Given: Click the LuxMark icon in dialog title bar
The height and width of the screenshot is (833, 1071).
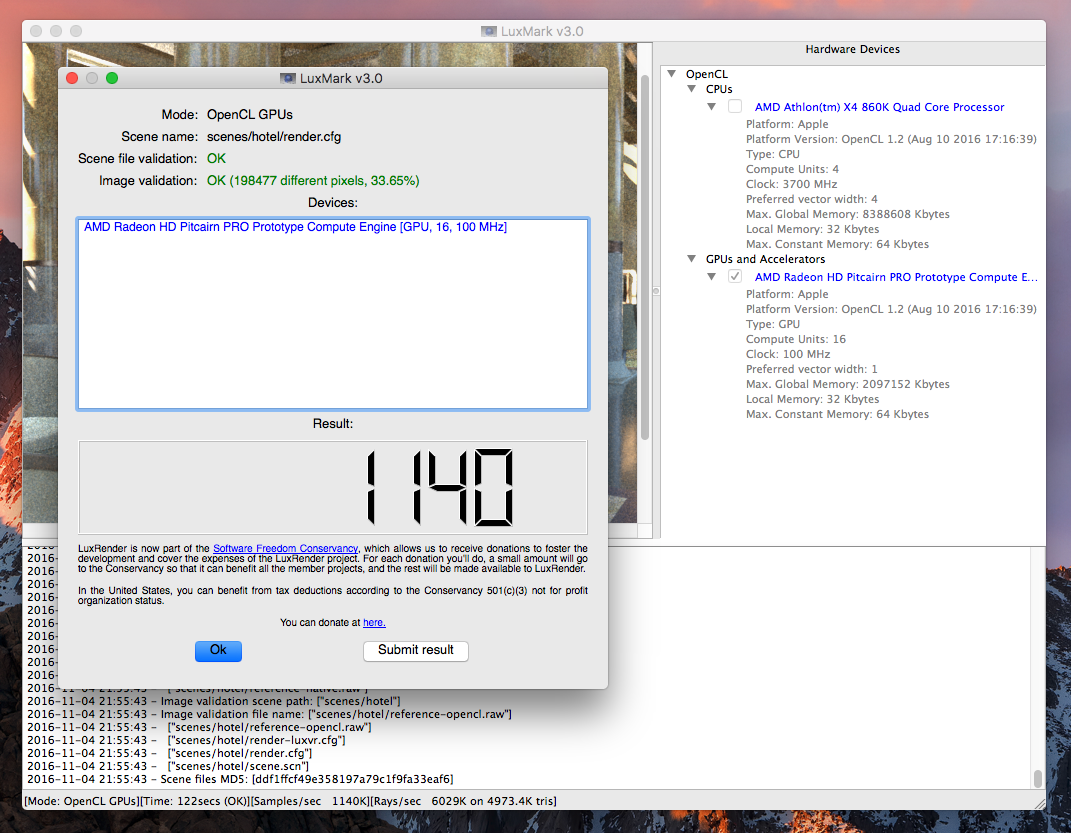Looking at the screenshot, I should click(288, 79).
